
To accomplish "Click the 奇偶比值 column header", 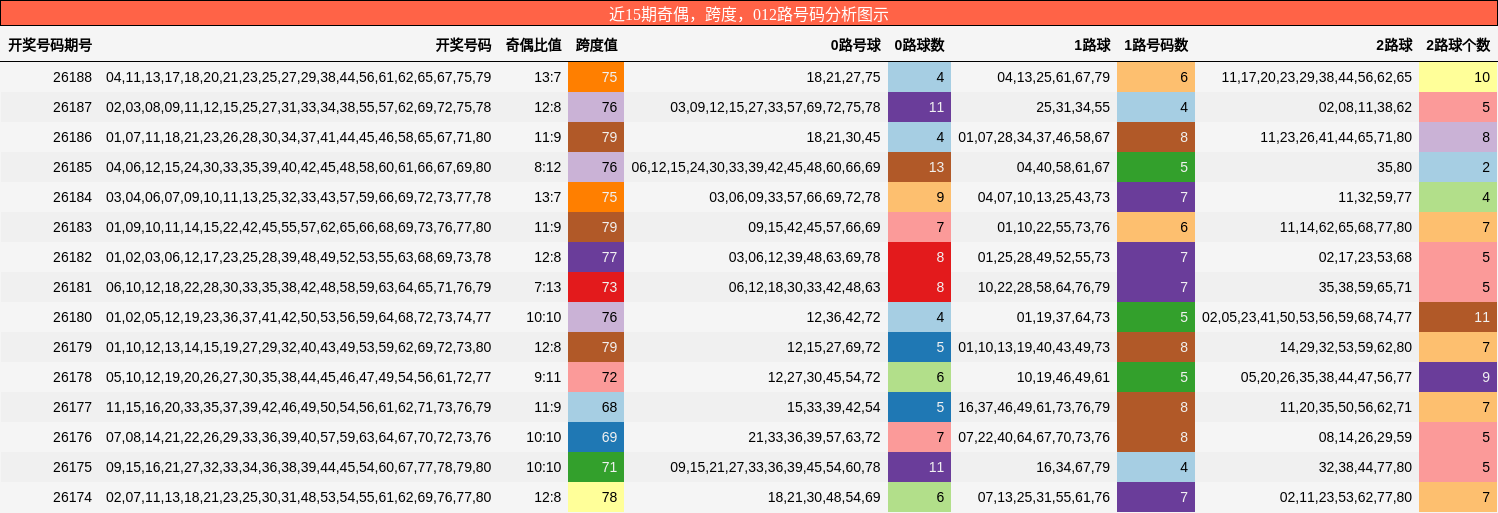I will tap(533, 45).
